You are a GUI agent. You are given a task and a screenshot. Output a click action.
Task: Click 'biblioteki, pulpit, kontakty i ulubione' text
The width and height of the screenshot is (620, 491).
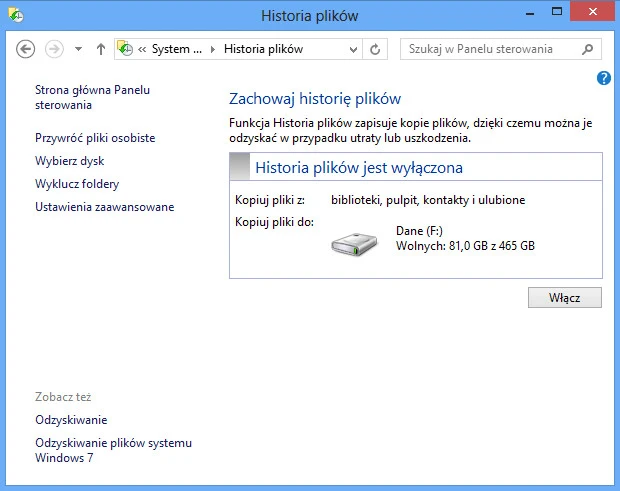(x=428, y=200)
